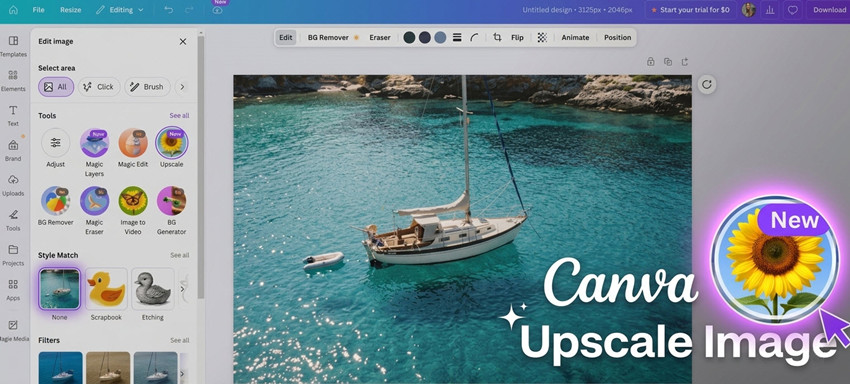This screenshot has height=384, width=850.
Task: Open Tools in the sidebar
Action: tap(13, 221)
